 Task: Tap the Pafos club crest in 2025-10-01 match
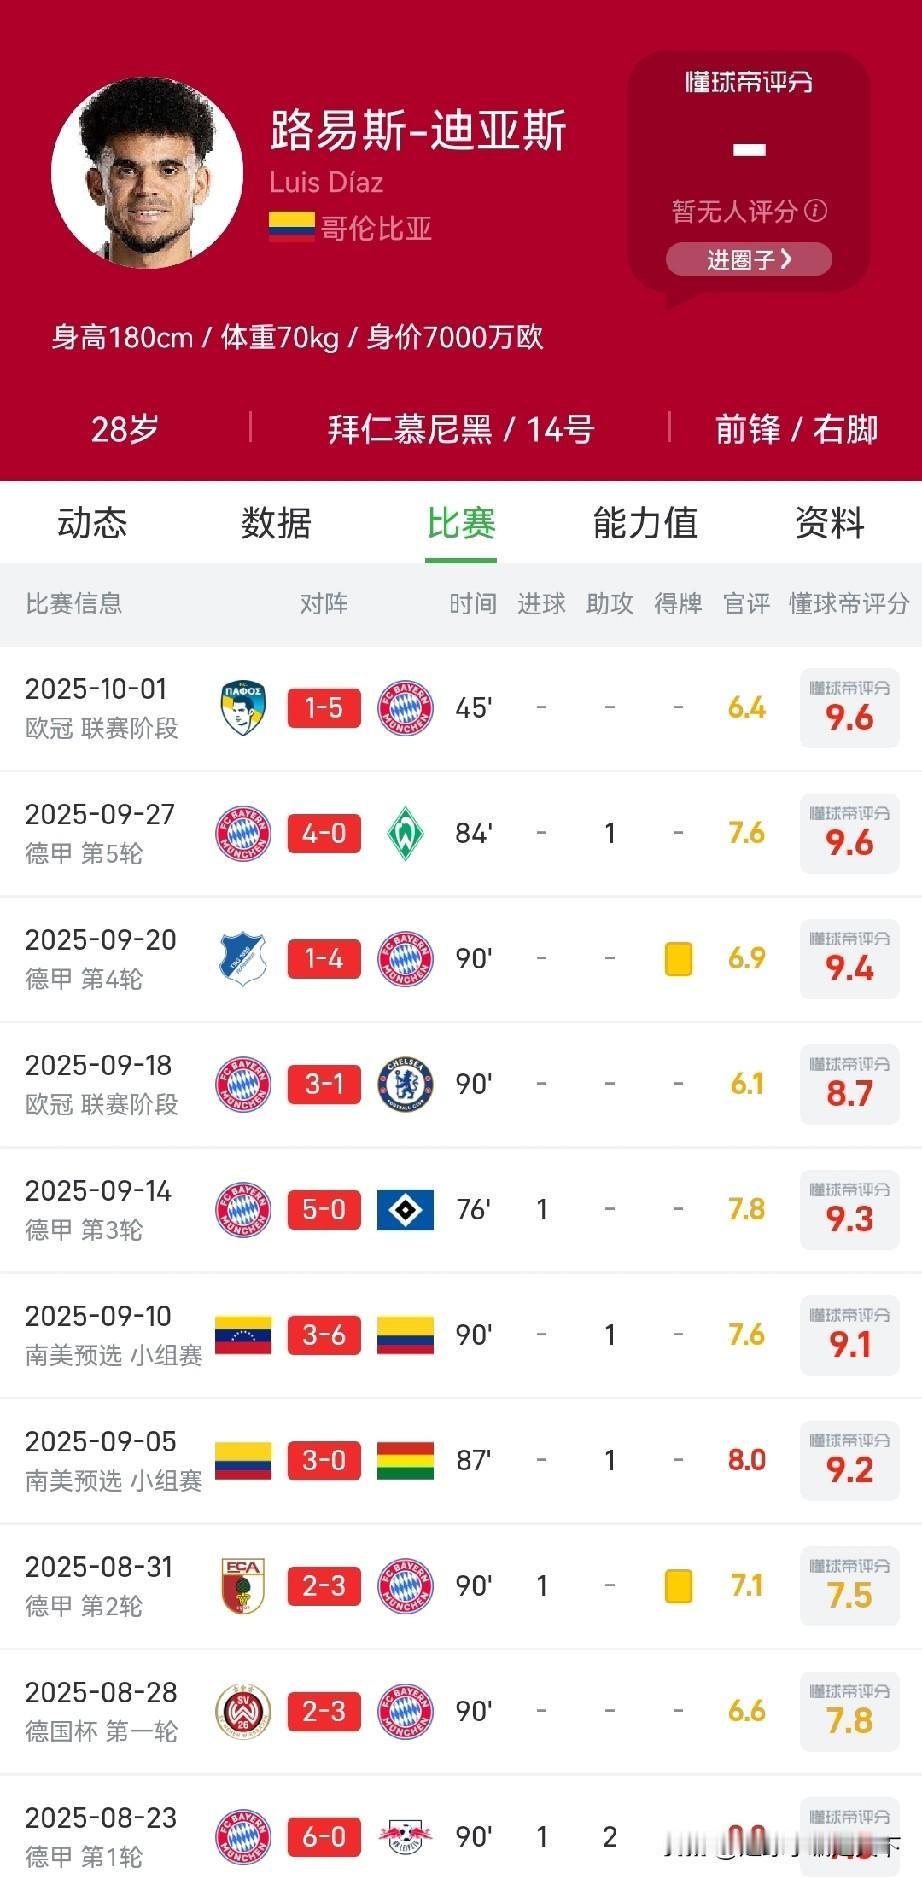tap(243, 708)
